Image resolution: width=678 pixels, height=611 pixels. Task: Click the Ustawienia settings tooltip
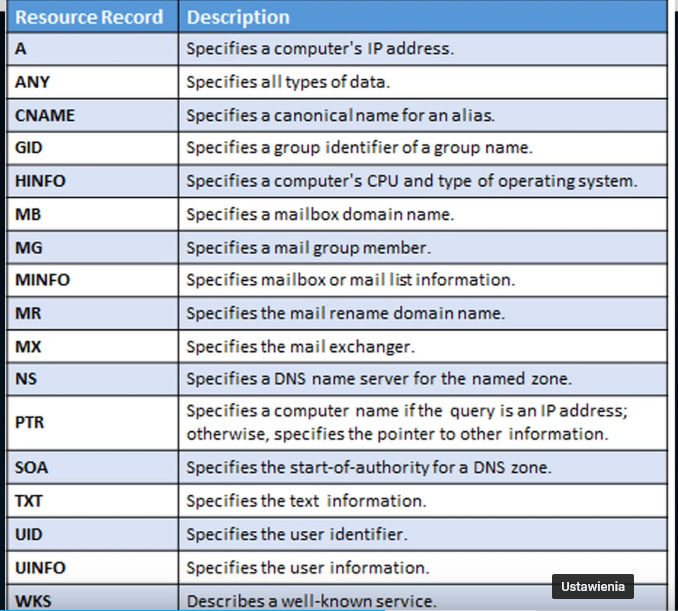pos(592,586)
